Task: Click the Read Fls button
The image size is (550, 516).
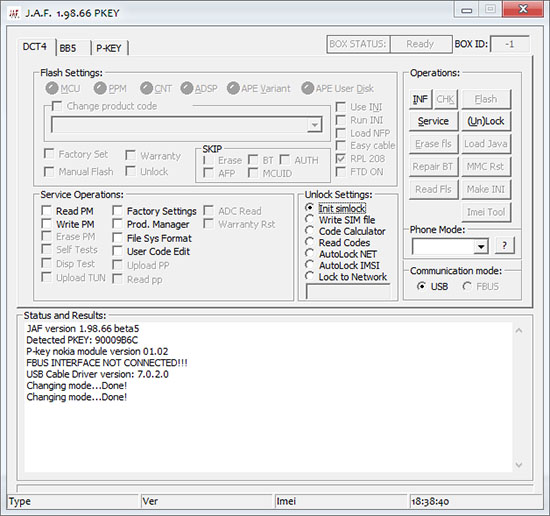Action: coord(433,189)
